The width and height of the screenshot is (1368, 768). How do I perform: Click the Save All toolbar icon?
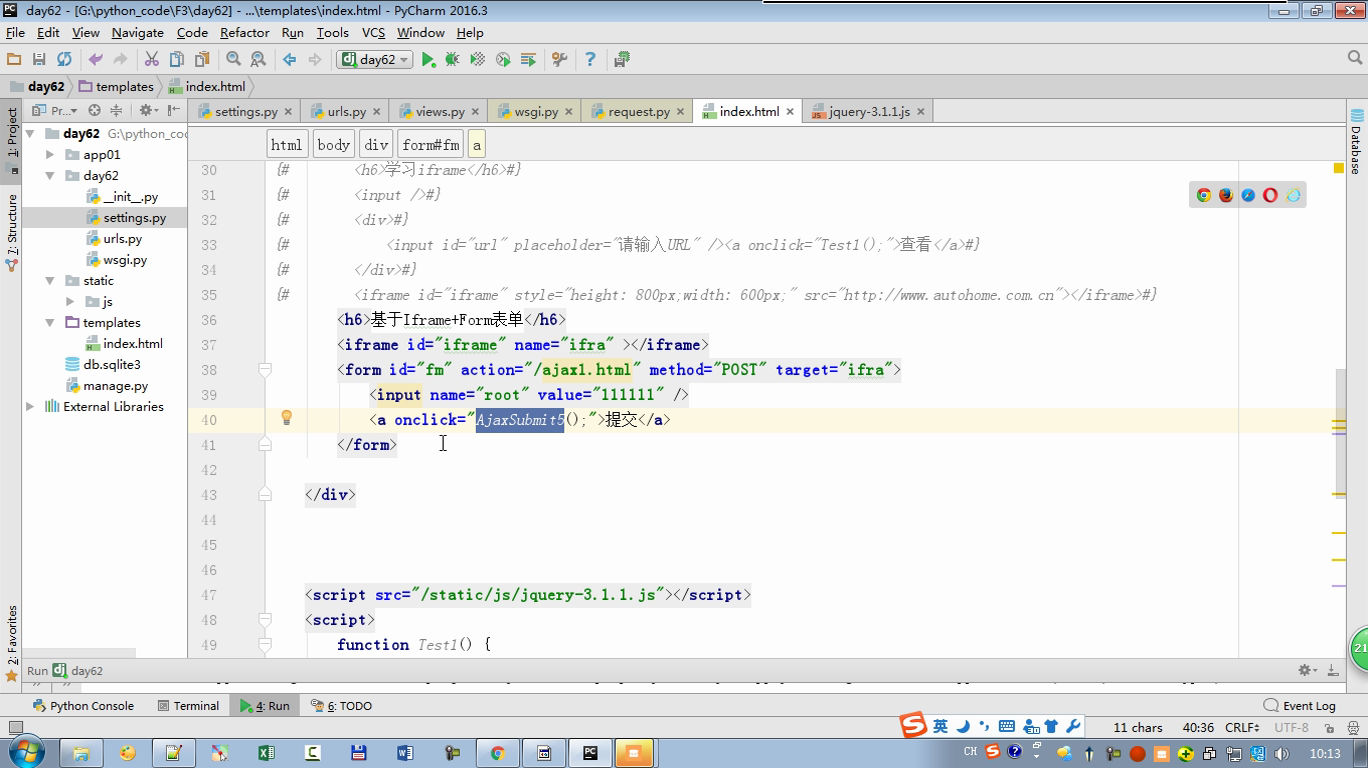pyautogui.click(x=39, y=60)
